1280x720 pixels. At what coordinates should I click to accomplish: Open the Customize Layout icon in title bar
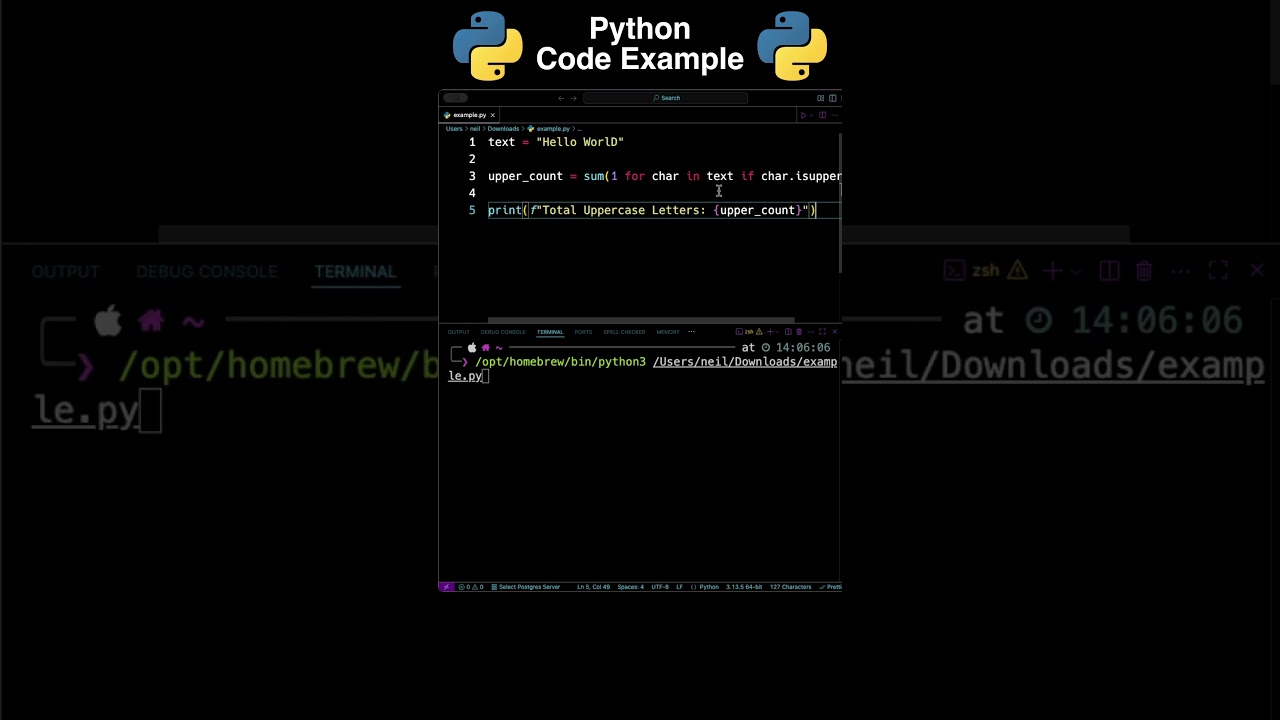[x=821, y=98]
